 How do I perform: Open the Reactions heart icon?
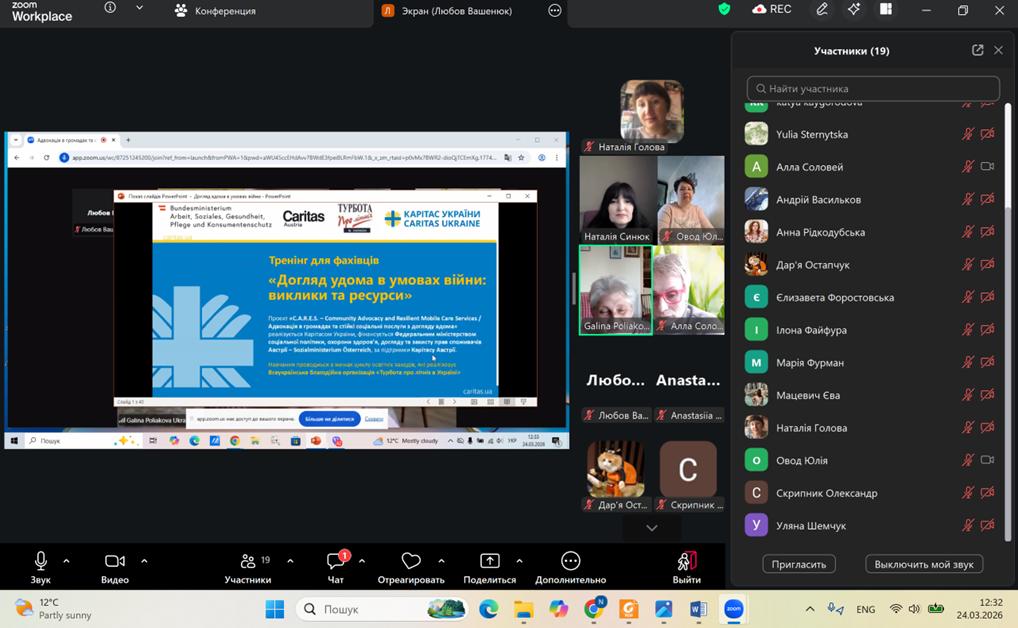411,562
